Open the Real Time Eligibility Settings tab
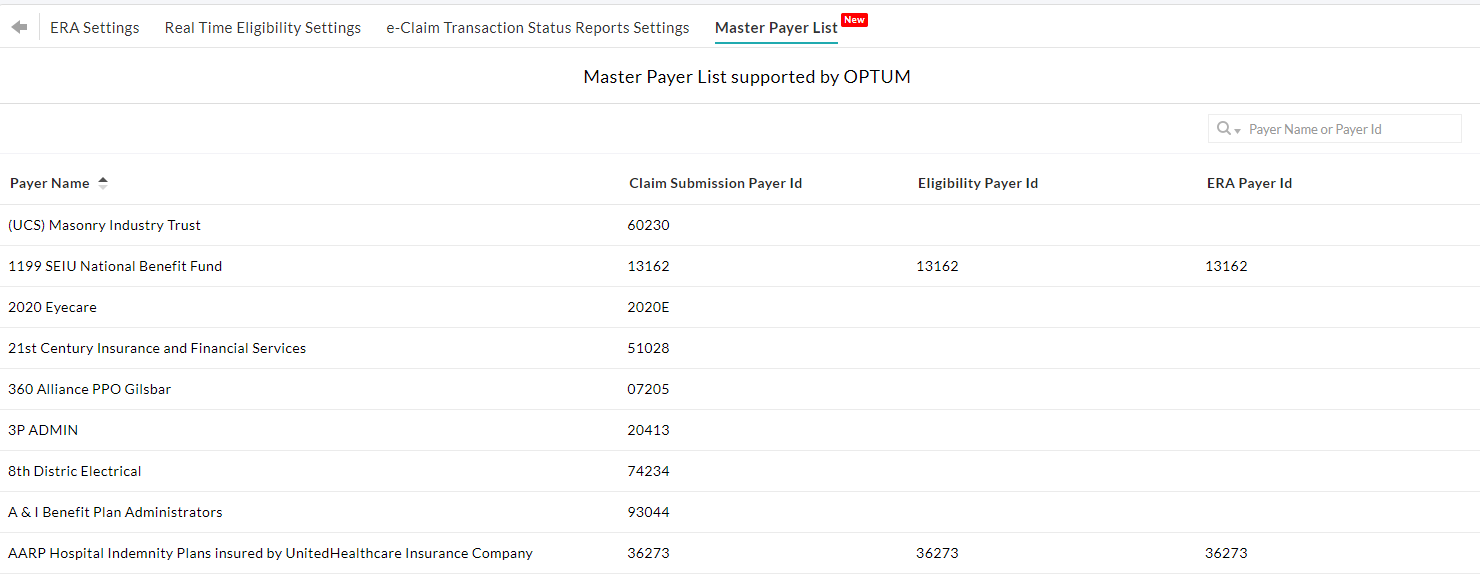 coord(262,27)
